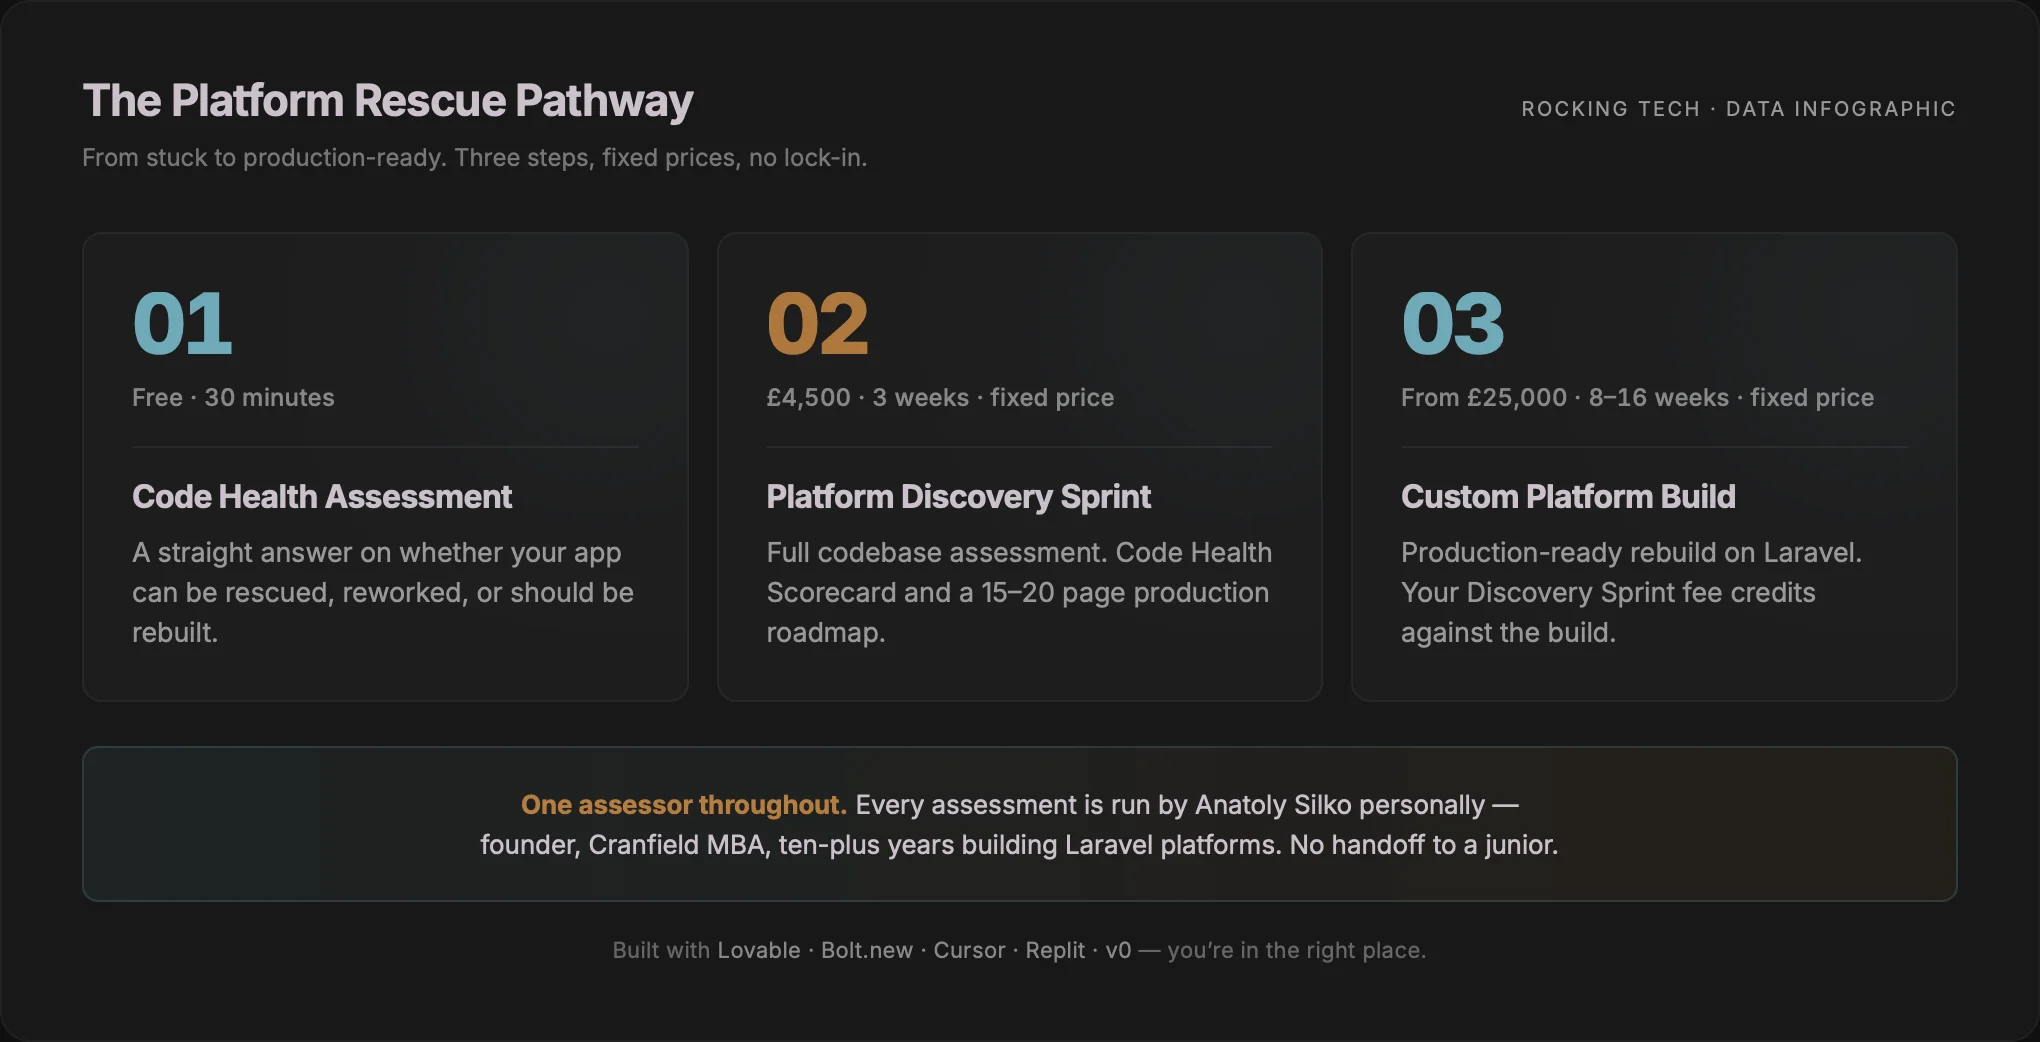Click the title The Platform Rescue Pathway
Image resolution: width=2040 pixels, height=1042 pixels.
coord(388,100)
